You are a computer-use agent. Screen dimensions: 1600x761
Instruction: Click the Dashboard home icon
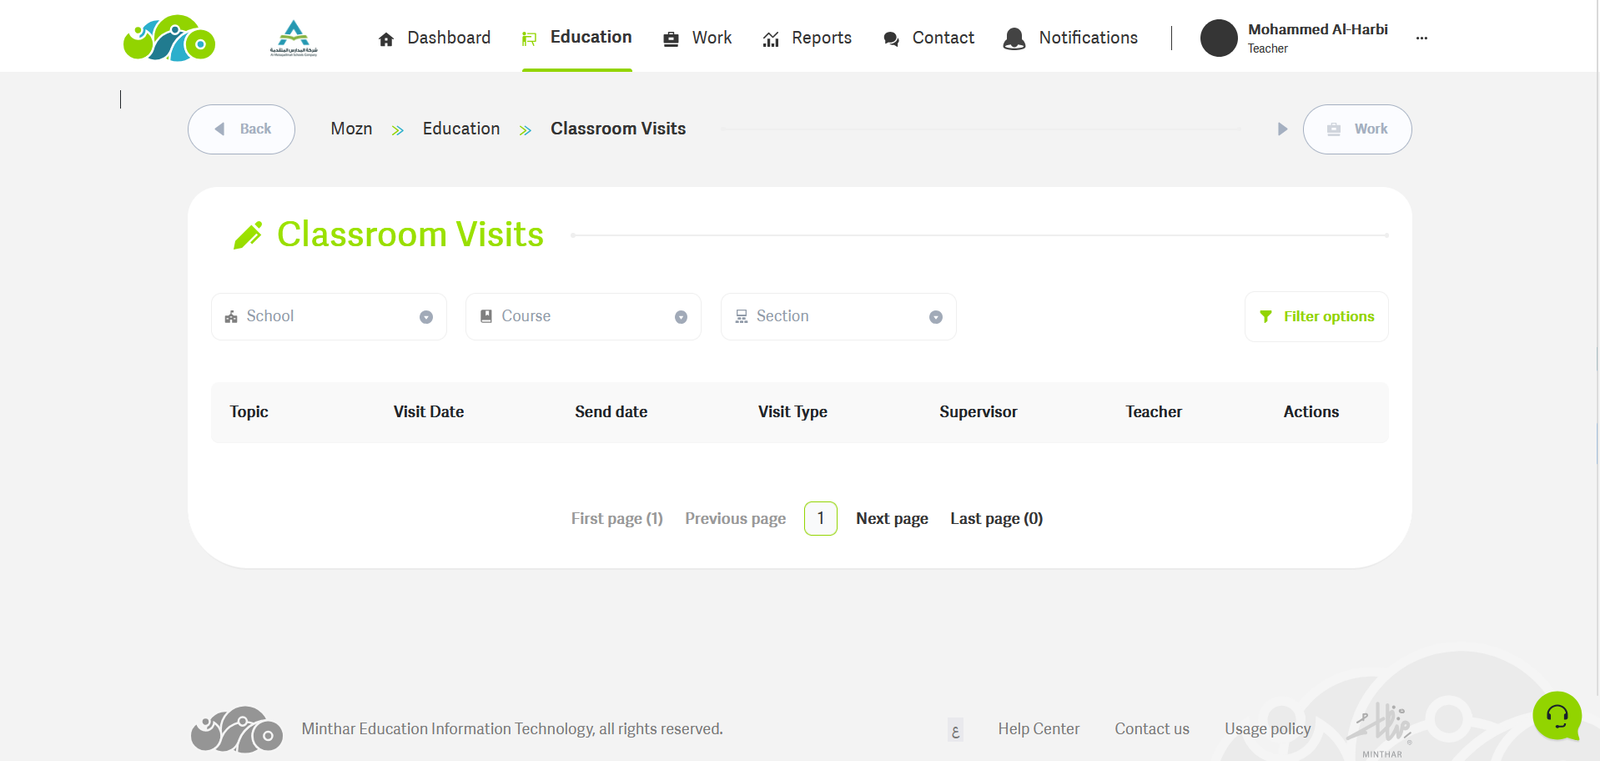[x=386, y=39]
